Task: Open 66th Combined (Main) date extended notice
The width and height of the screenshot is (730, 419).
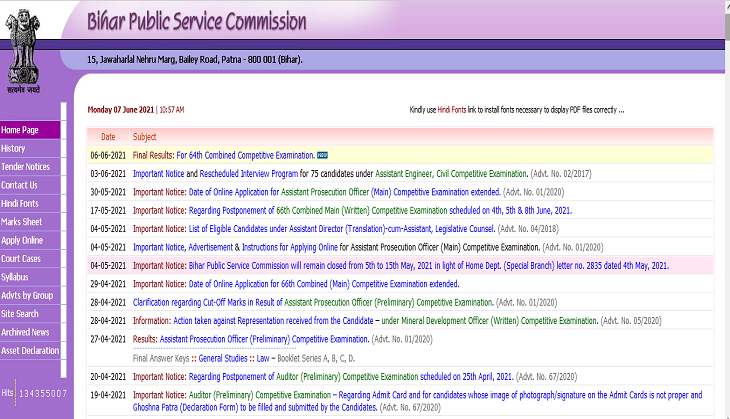Action: click(x=324, y=284)
